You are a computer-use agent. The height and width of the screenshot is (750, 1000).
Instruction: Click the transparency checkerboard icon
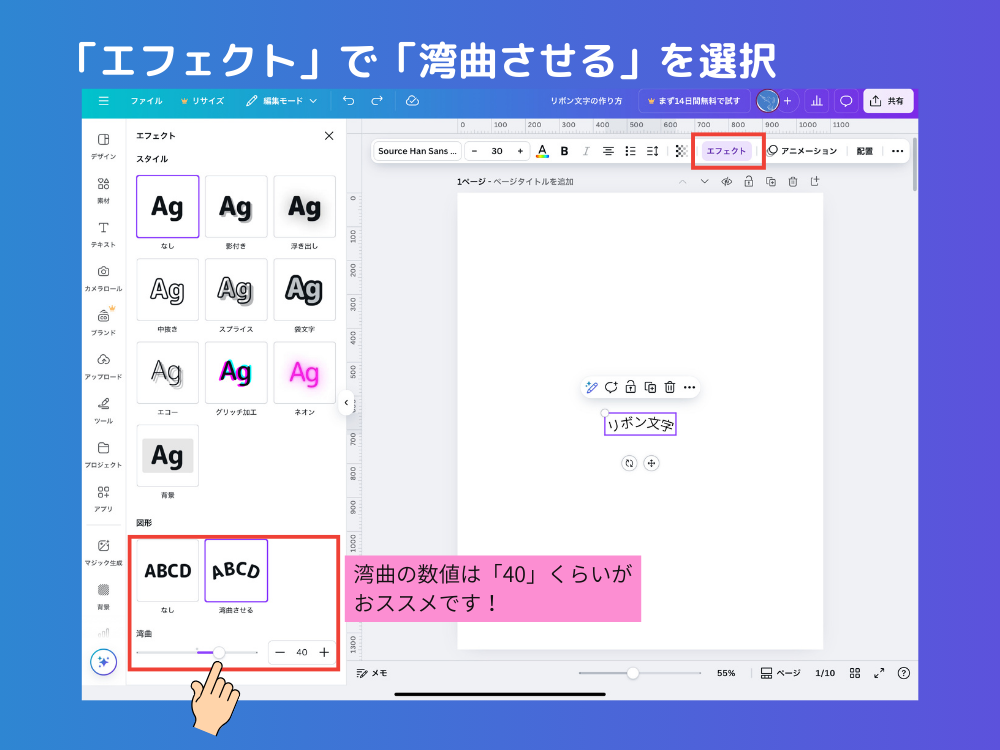(681, 151)
